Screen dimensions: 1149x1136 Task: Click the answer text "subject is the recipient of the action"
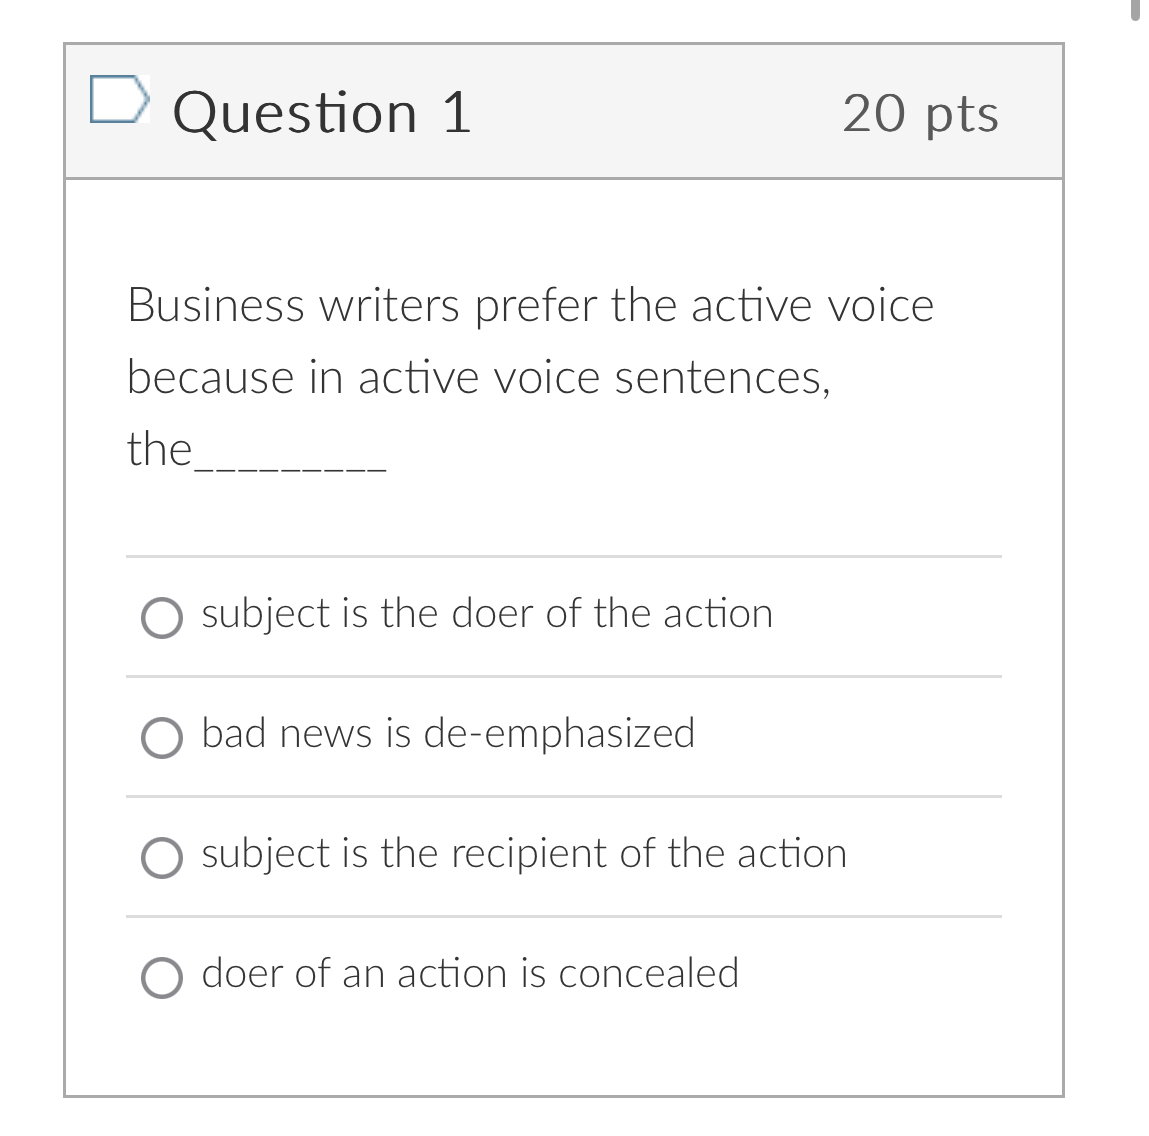coord(523,854)
